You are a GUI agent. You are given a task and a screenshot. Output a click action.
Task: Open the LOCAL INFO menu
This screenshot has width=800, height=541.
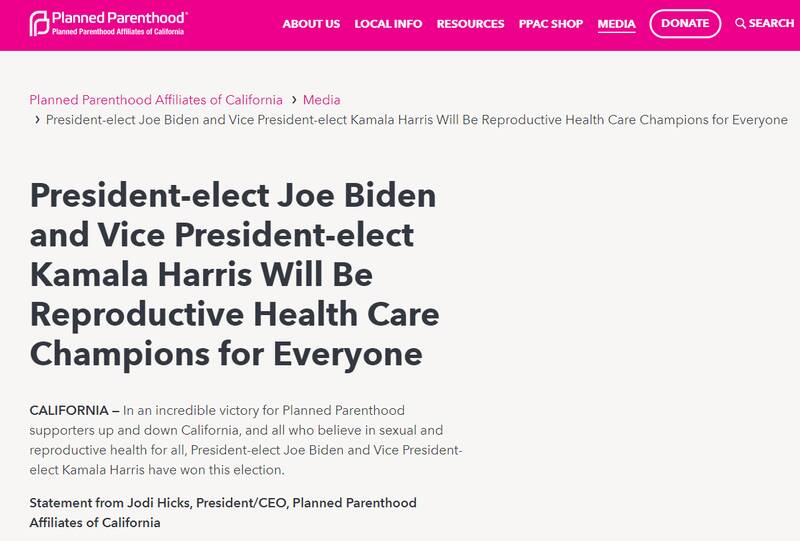point(388,23)
